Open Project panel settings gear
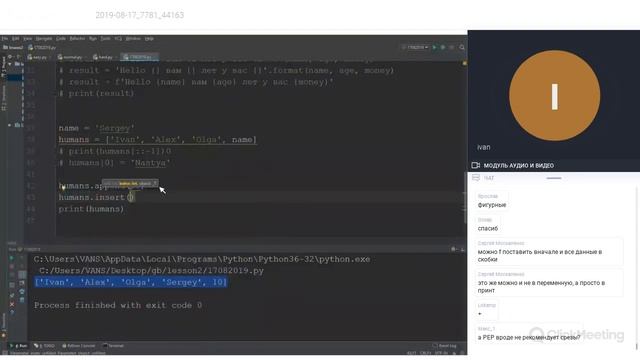The width and height of the screenshot is (640, 360). (11, 57)
